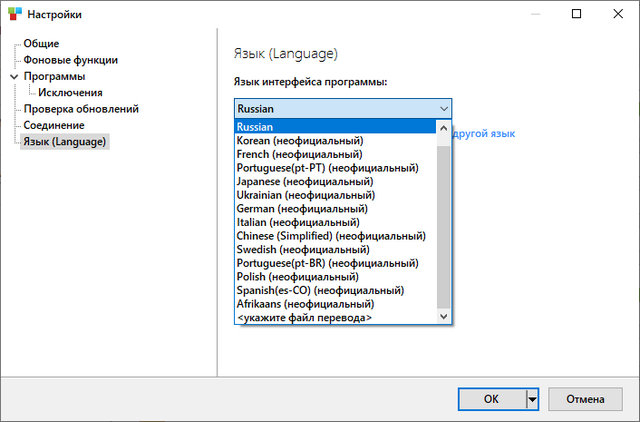Collapse the Программы tree node
Image resolution: width=640 pixels, height=422 pixels.
pyautogui.click(x=14, y=77)
